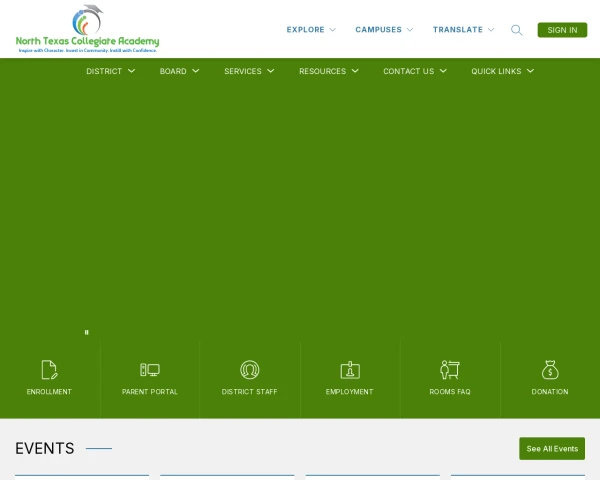Click the Donation money bag icon
Image resolution: width=600 pixels, height=480 pixels.
coord(550,369)
